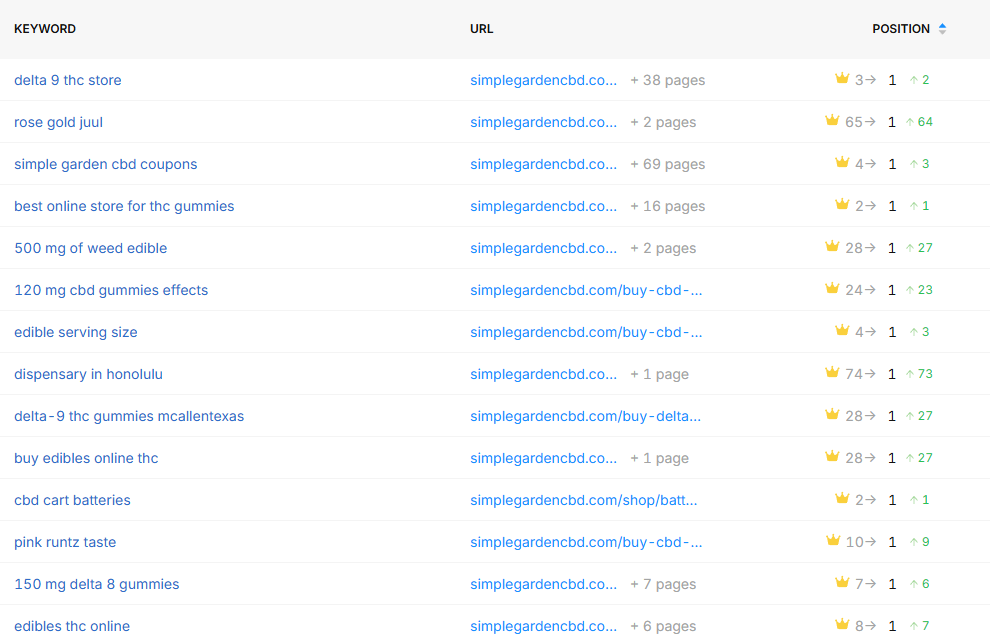Open the 'pink runtz taste' keyword
The height and width of the screenshot is (644, 990).
[x=65, y=542]
